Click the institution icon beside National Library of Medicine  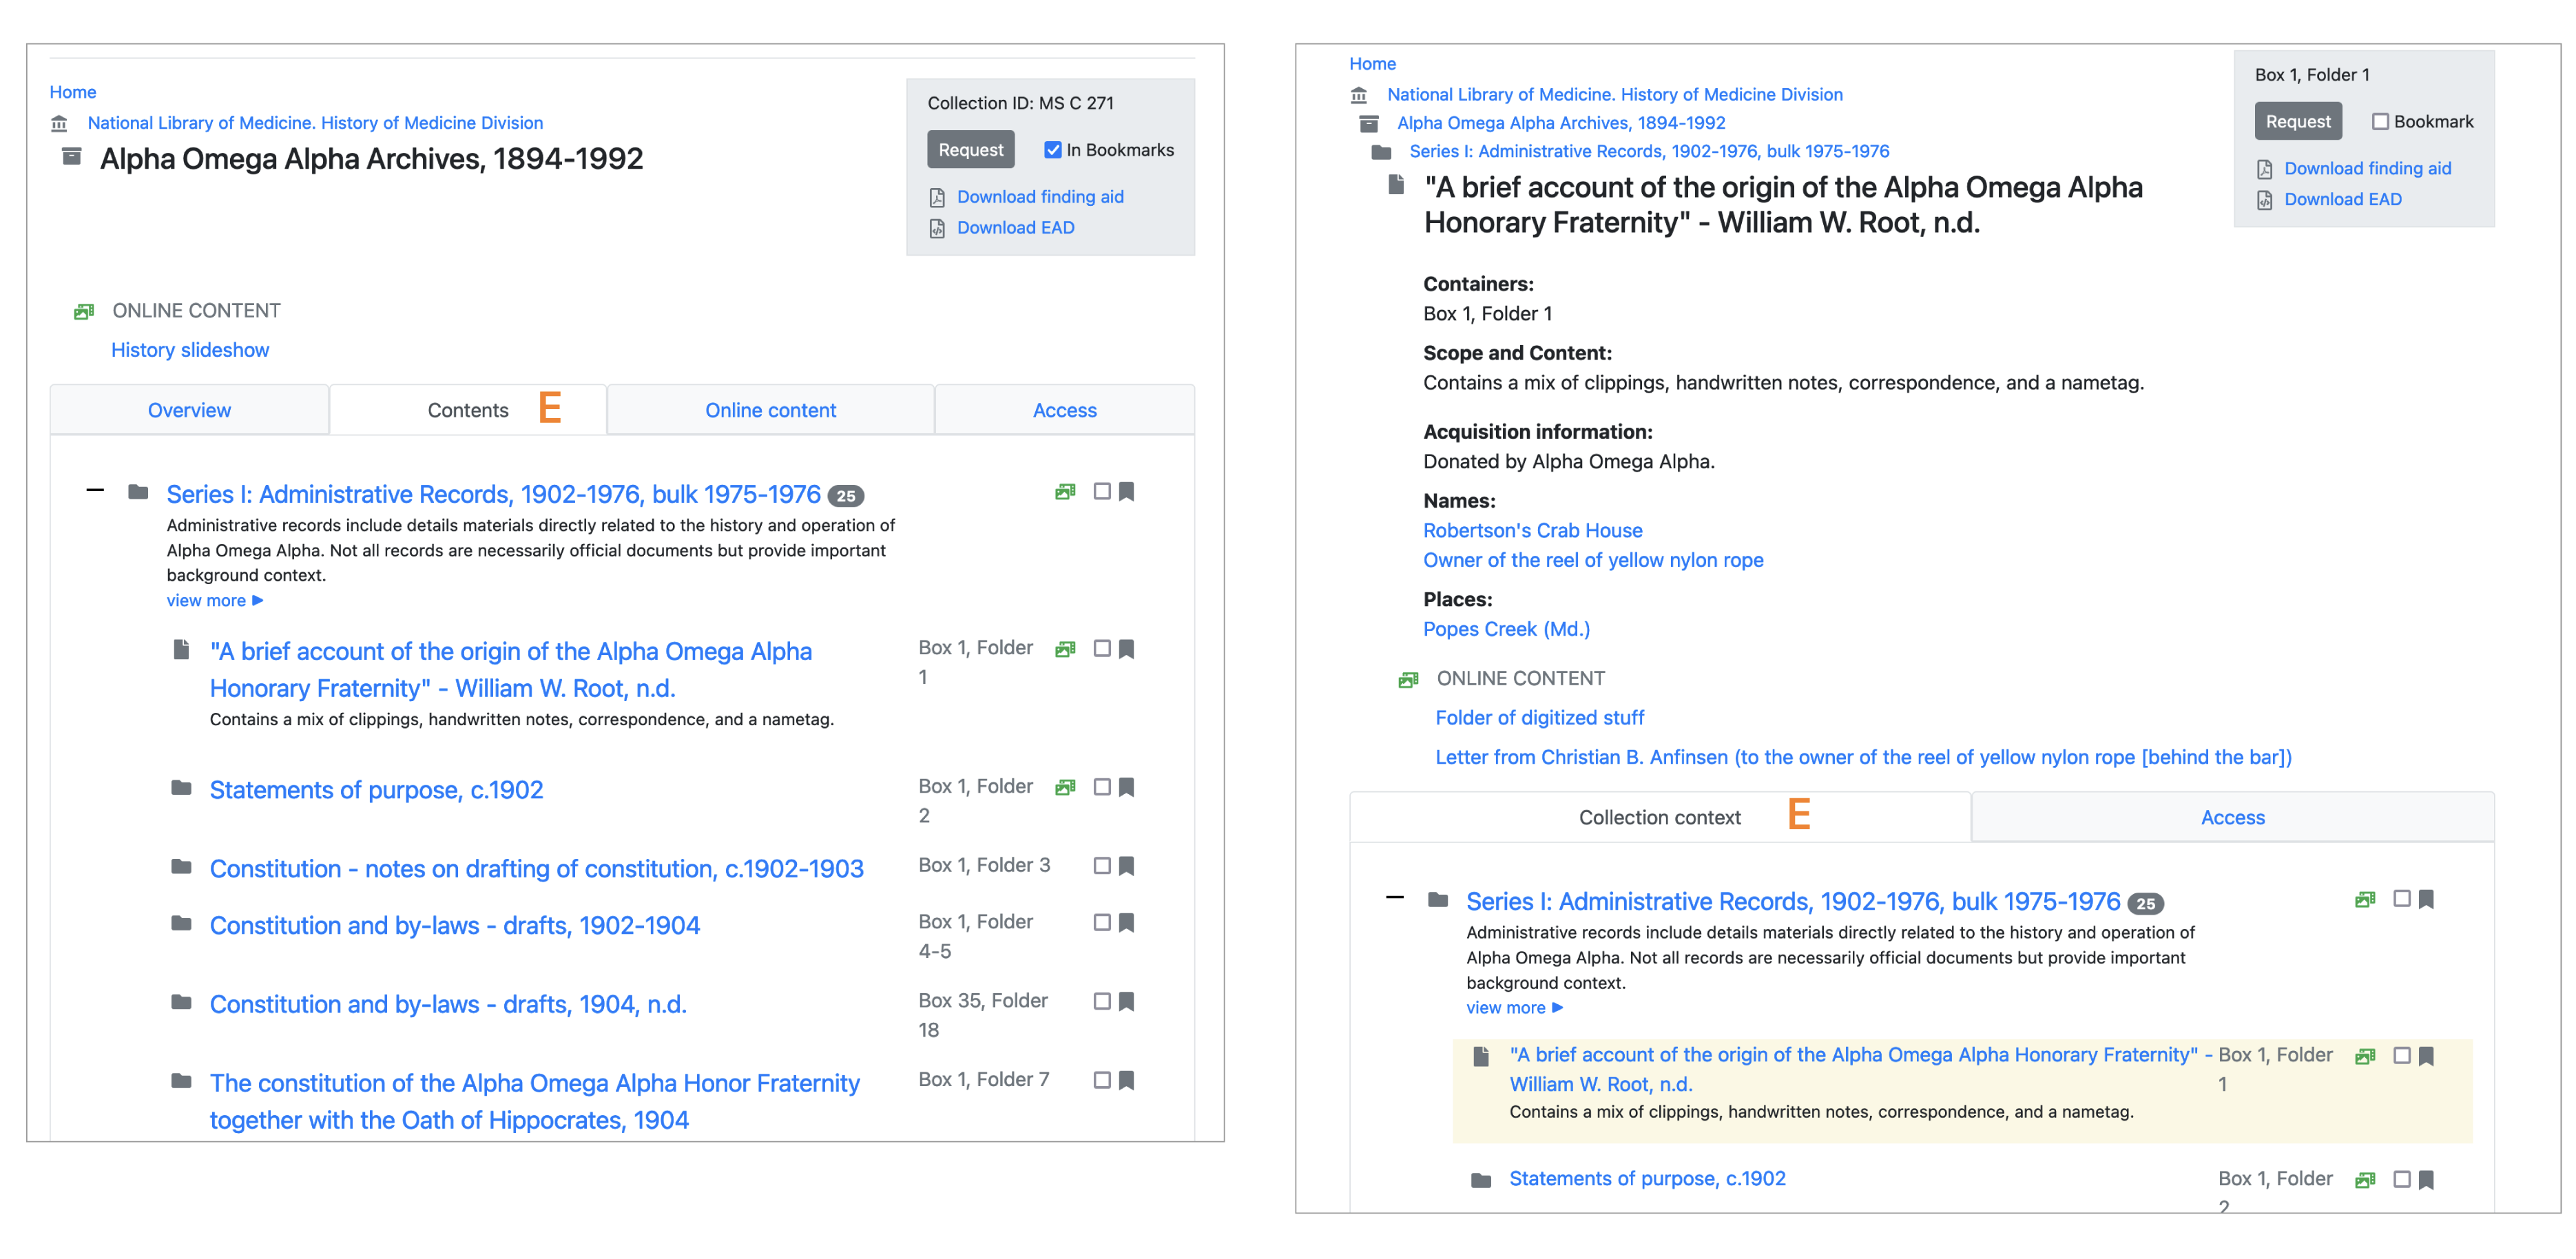tap(59, 123)
